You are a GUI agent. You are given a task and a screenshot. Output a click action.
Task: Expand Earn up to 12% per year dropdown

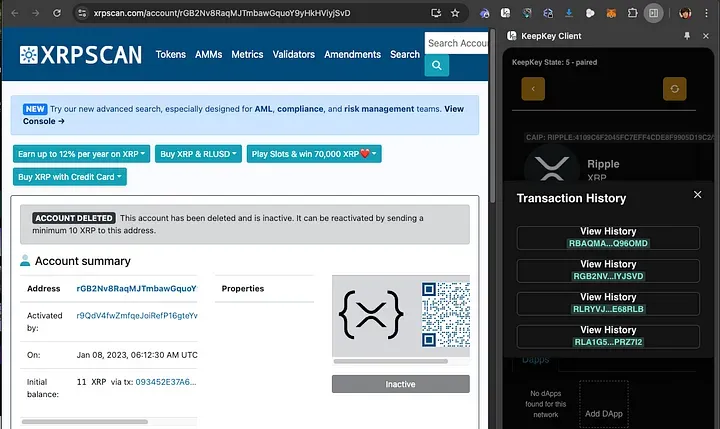pyautogui.click(x=81, y=154)
